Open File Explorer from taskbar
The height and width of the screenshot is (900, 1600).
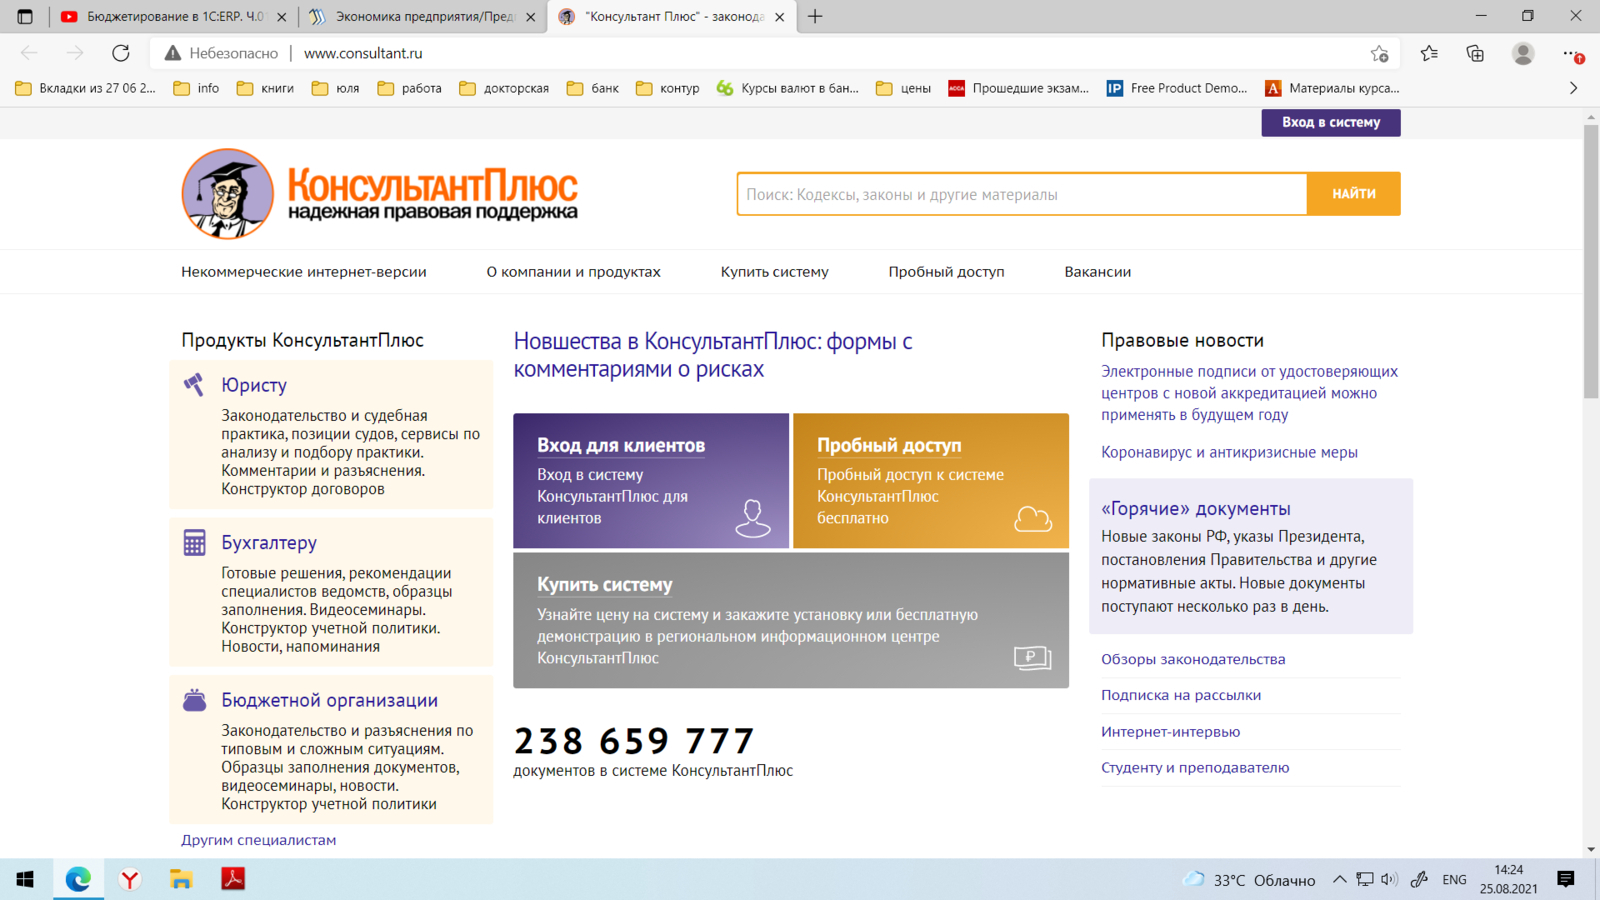(181, 879)
